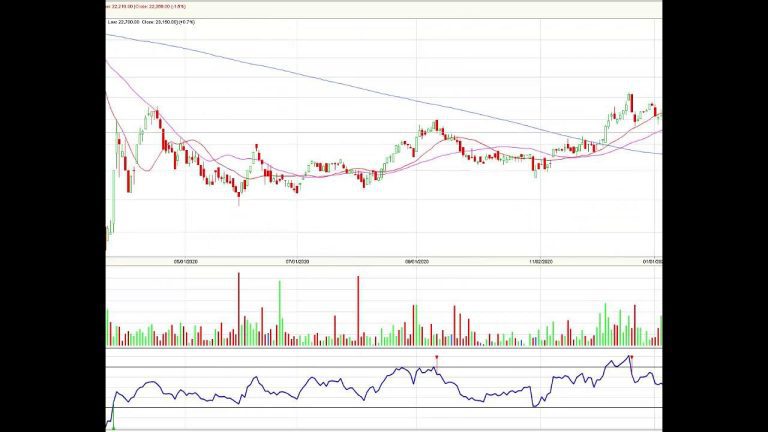Click the green volume bar at far right edge

tap(661, 332)
